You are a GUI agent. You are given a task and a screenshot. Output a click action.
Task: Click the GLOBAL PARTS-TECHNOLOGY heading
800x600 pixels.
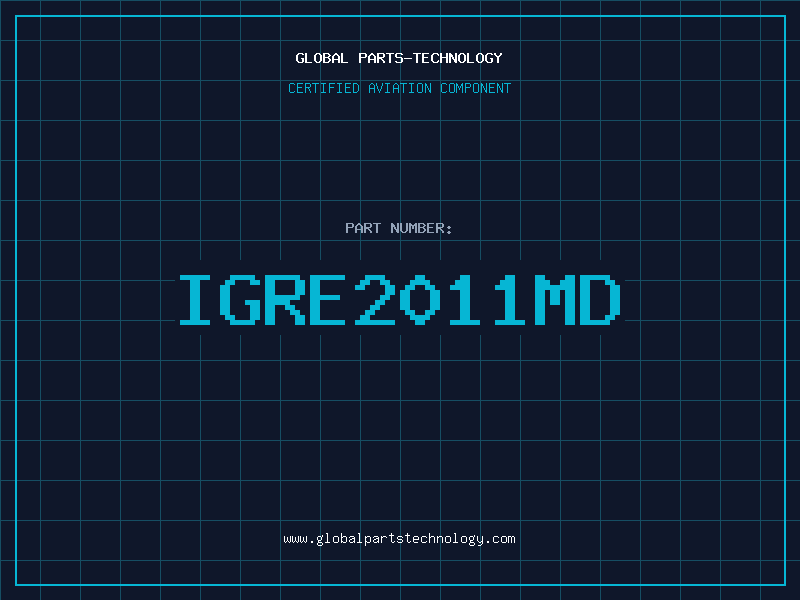click(399, 58)
